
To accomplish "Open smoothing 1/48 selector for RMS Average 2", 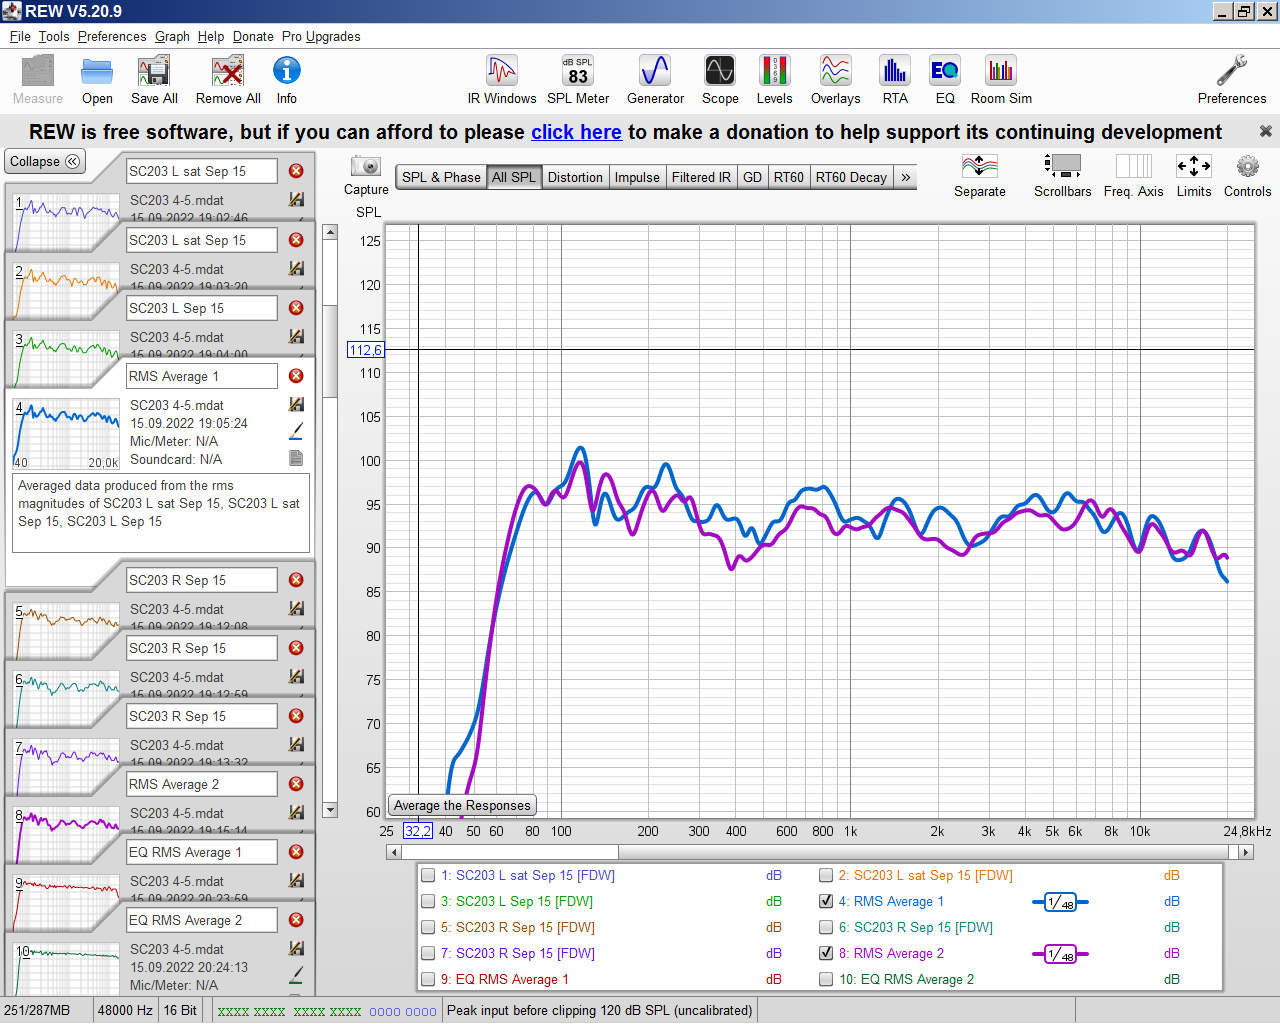I will (1060, 954).
